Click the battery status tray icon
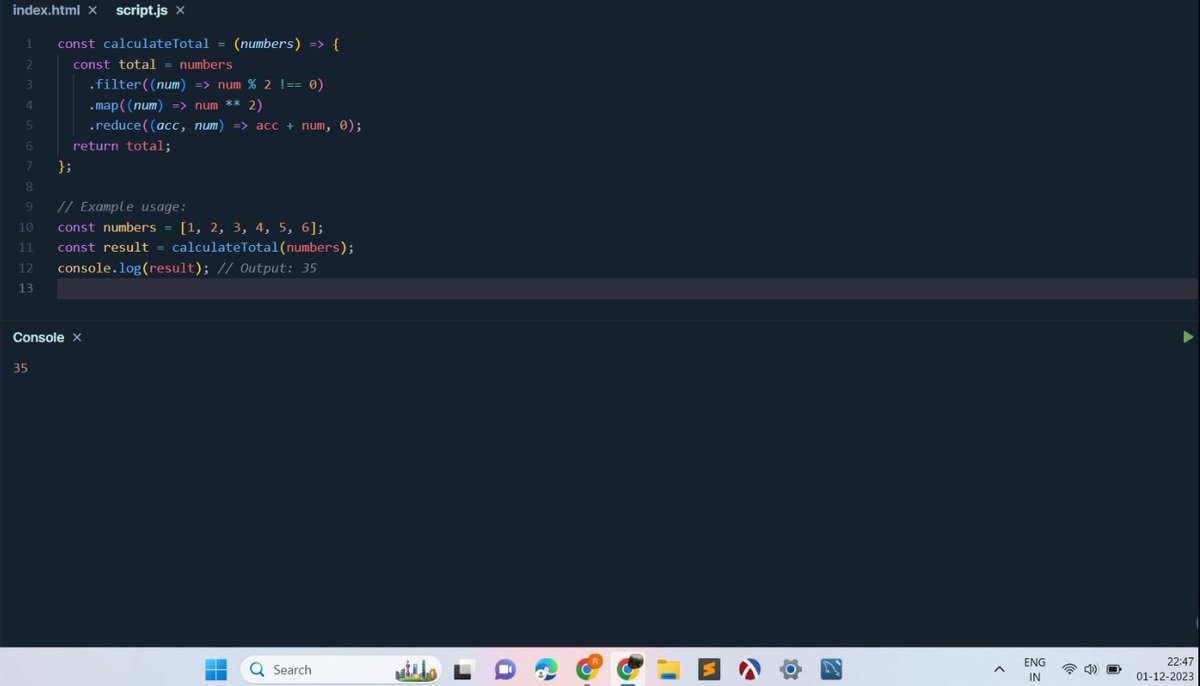This screenshot has height=686, width=1200. (x=1114, y=669)
